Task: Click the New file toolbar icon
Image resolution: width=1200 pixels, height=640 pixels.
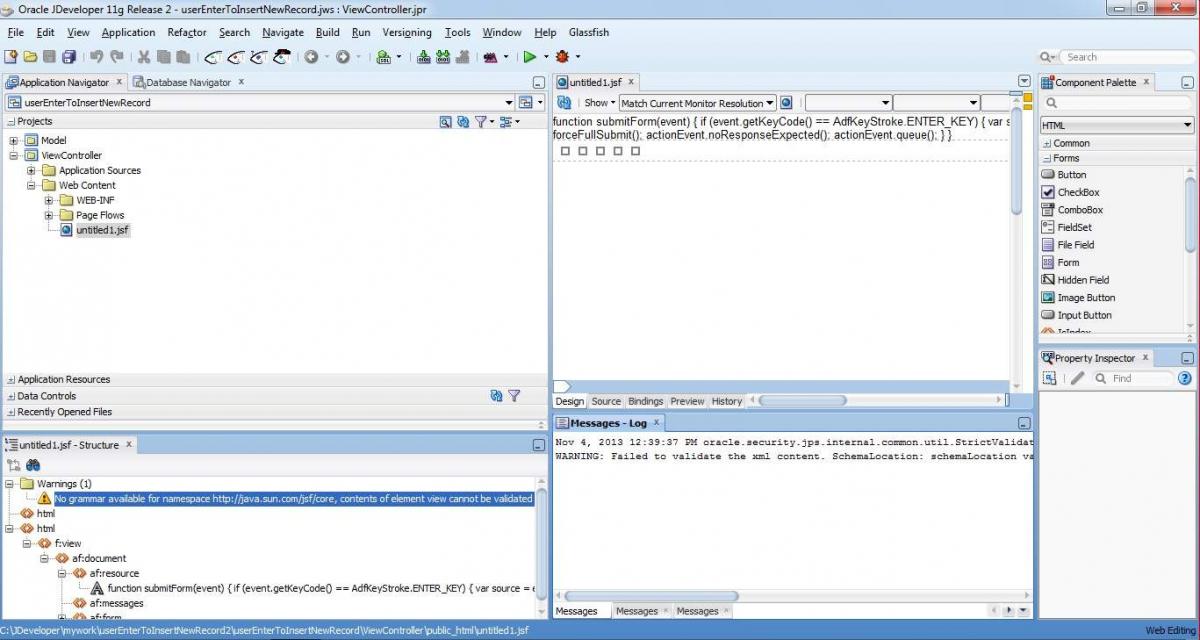Action: (11, 57)
